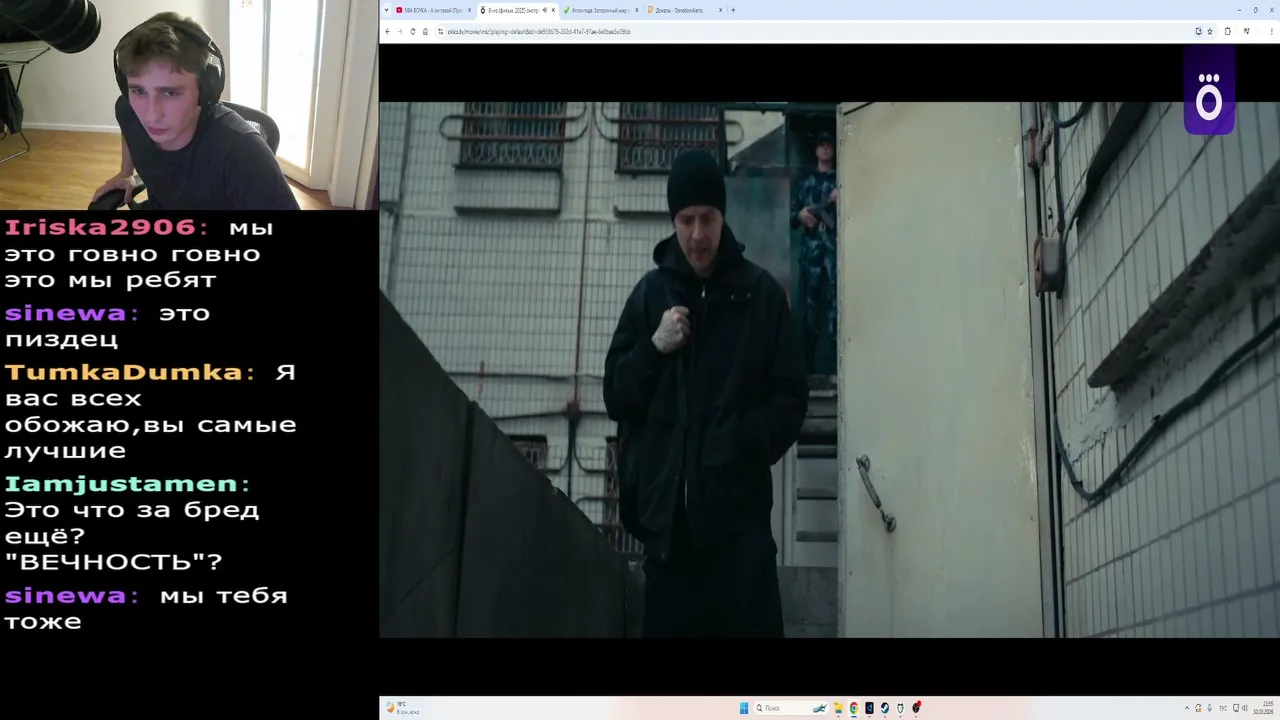Click the streamer webcam feed
The height and width of the screenshot is (720, 1280).
189,104
